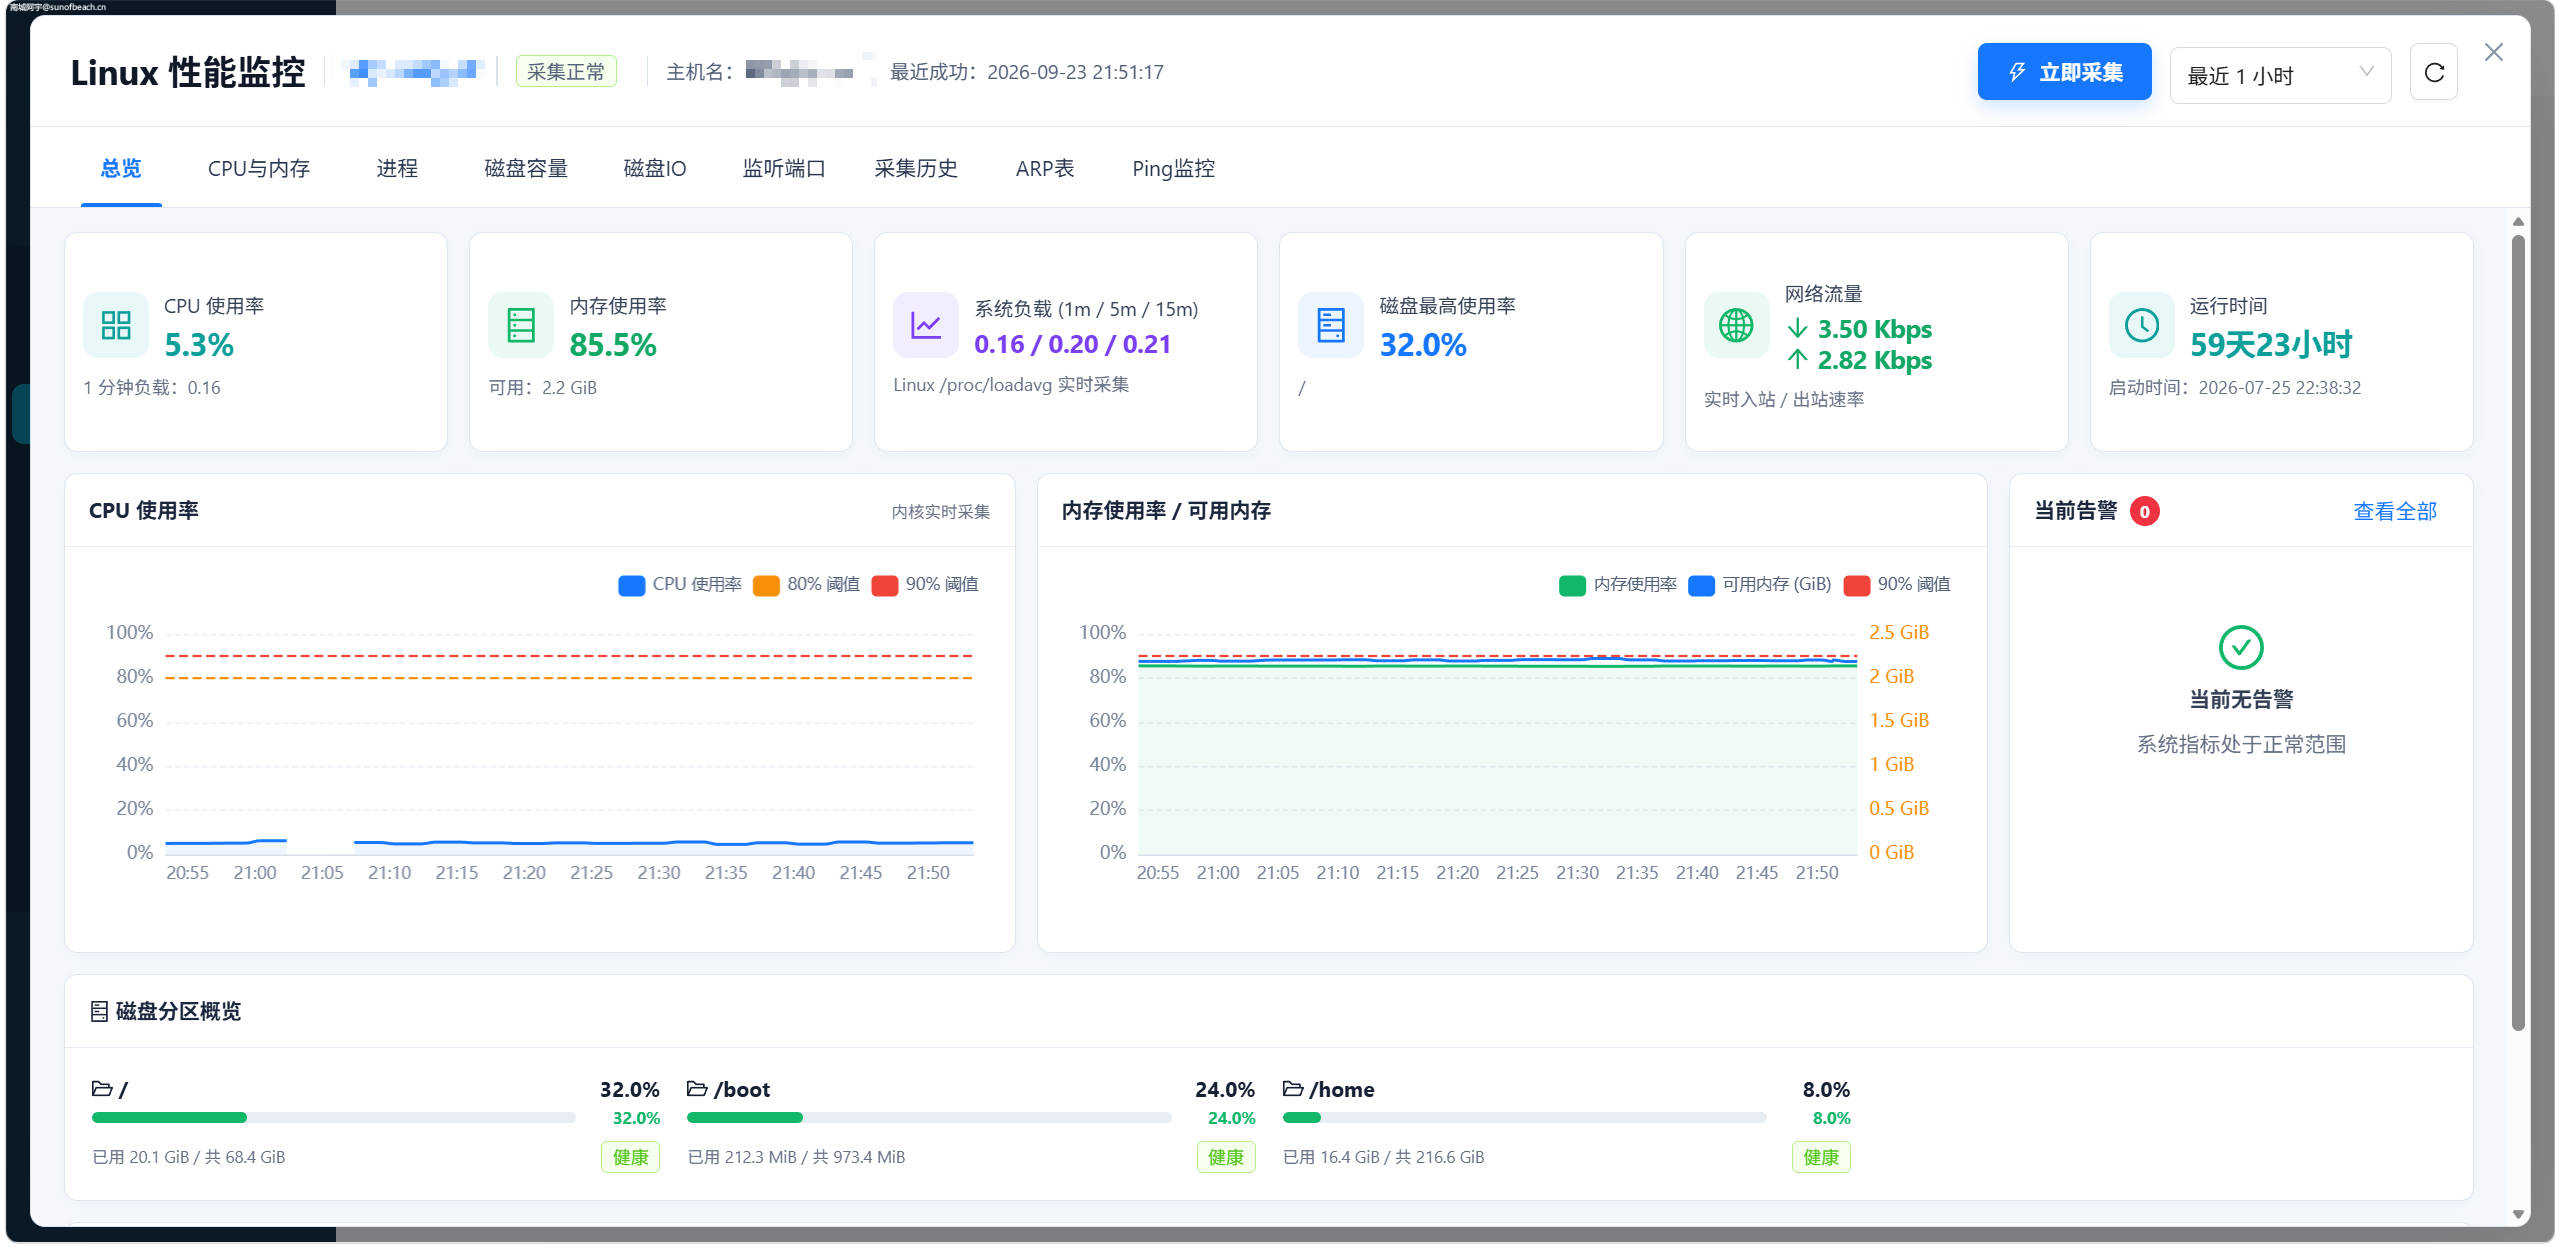Viewport: 2560px width, 1248px height.
Task: Click the /home partition usage bar
Action: tap(1524, 1117)
